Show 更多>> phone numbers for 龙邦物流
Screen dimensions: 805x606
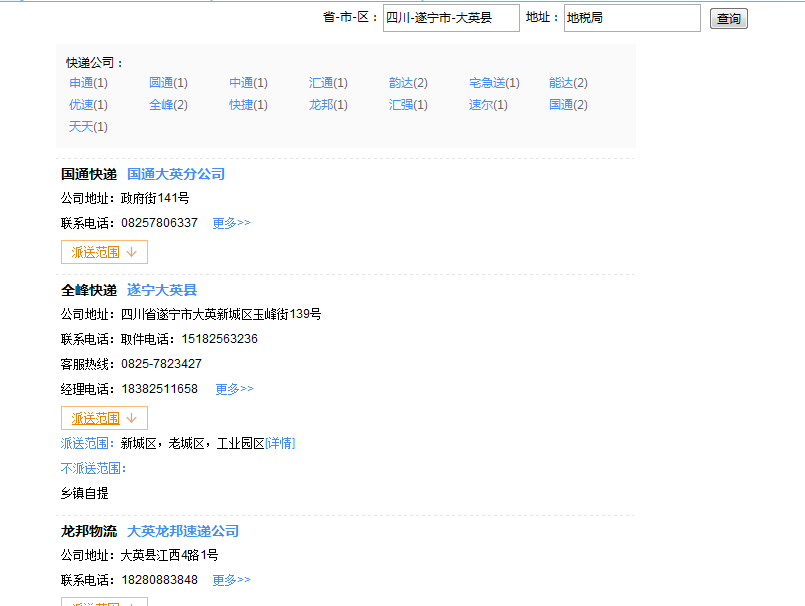point(231,580)
